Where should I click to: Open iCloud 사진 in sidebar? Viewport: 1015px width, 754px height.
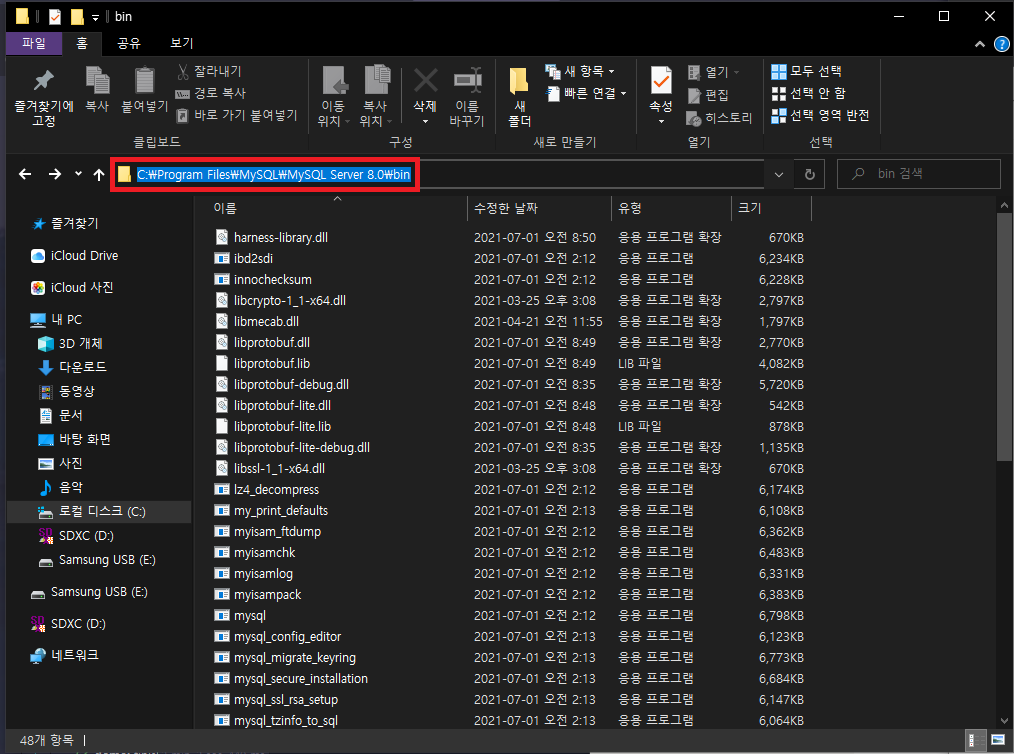(x=72, y=287)
